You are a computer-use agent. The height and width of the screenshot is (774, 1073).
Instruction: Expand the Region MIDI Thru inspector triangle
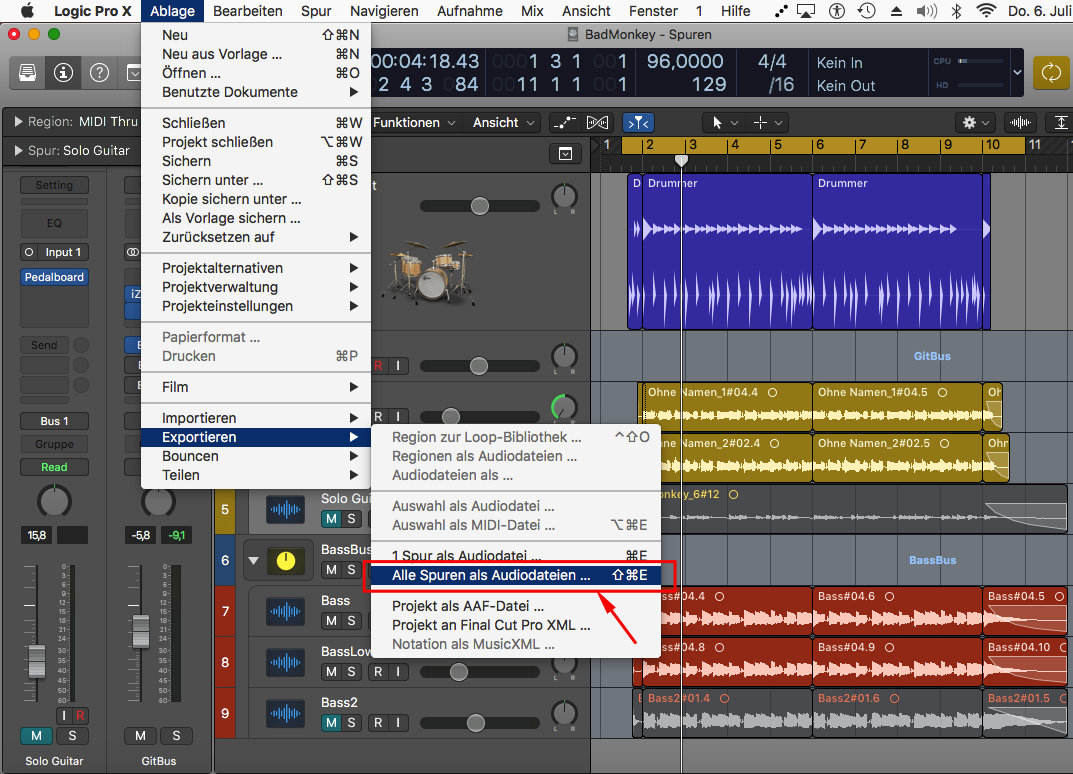(x=18, y=122)
